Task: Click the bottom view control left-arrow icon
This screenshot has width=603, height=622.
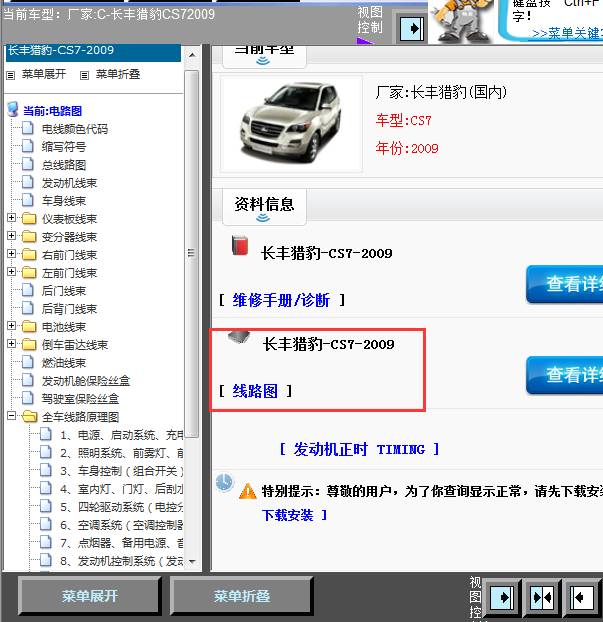Action: point(581,597)
